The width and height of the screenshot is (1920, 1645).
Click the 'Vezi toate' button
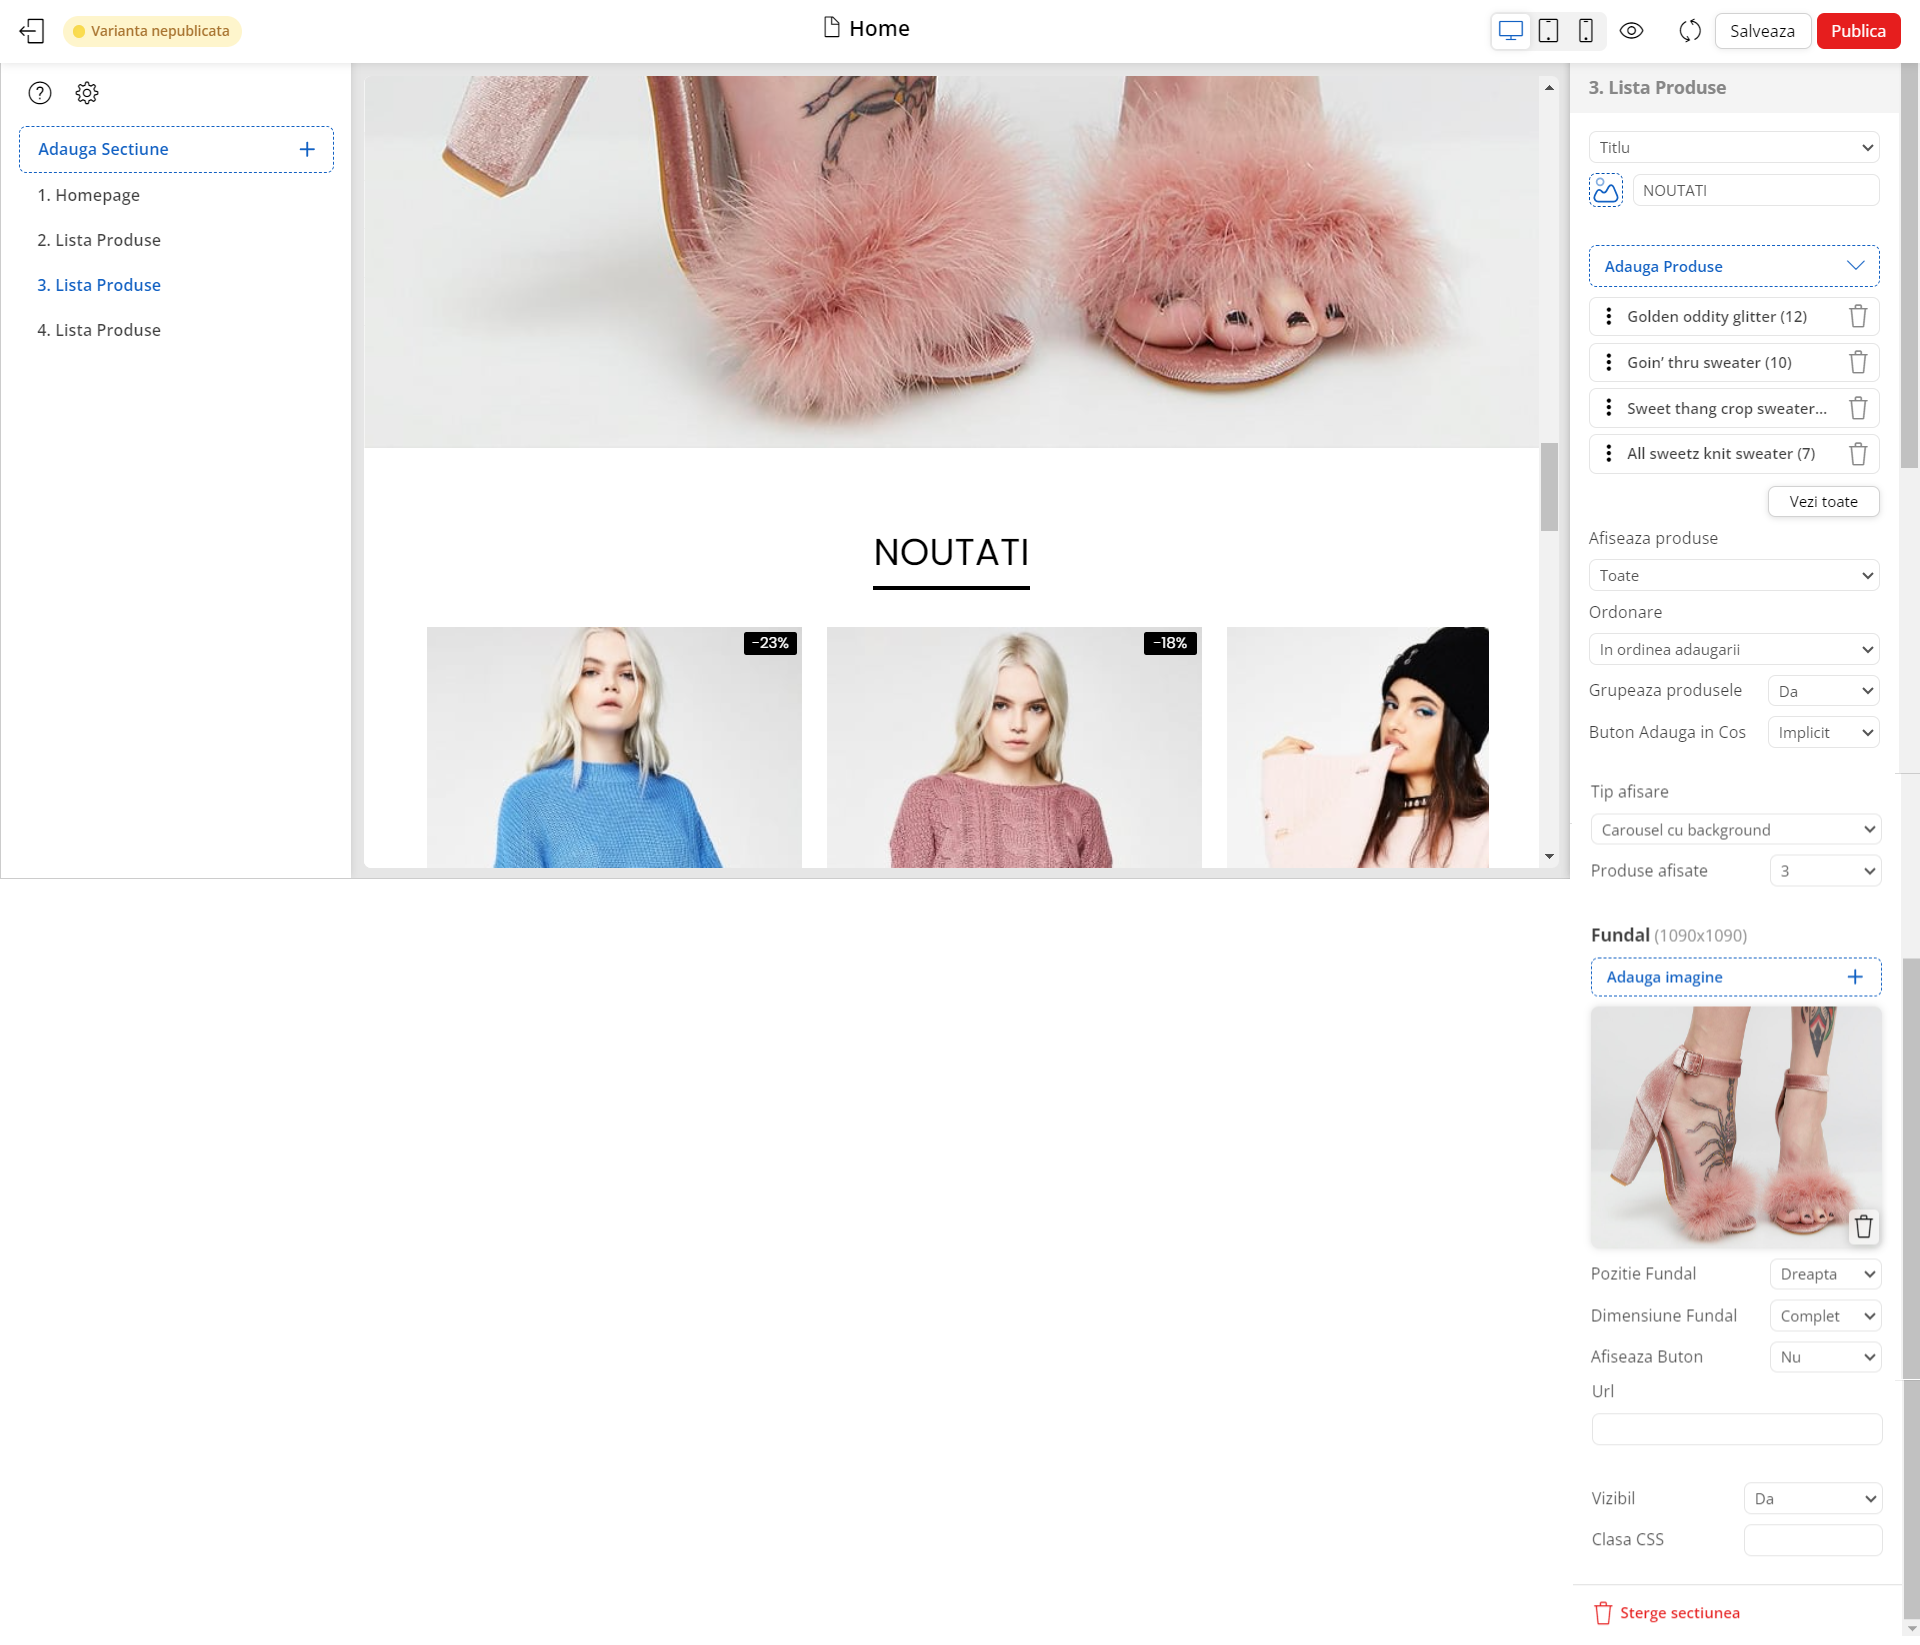[1823, 501]
